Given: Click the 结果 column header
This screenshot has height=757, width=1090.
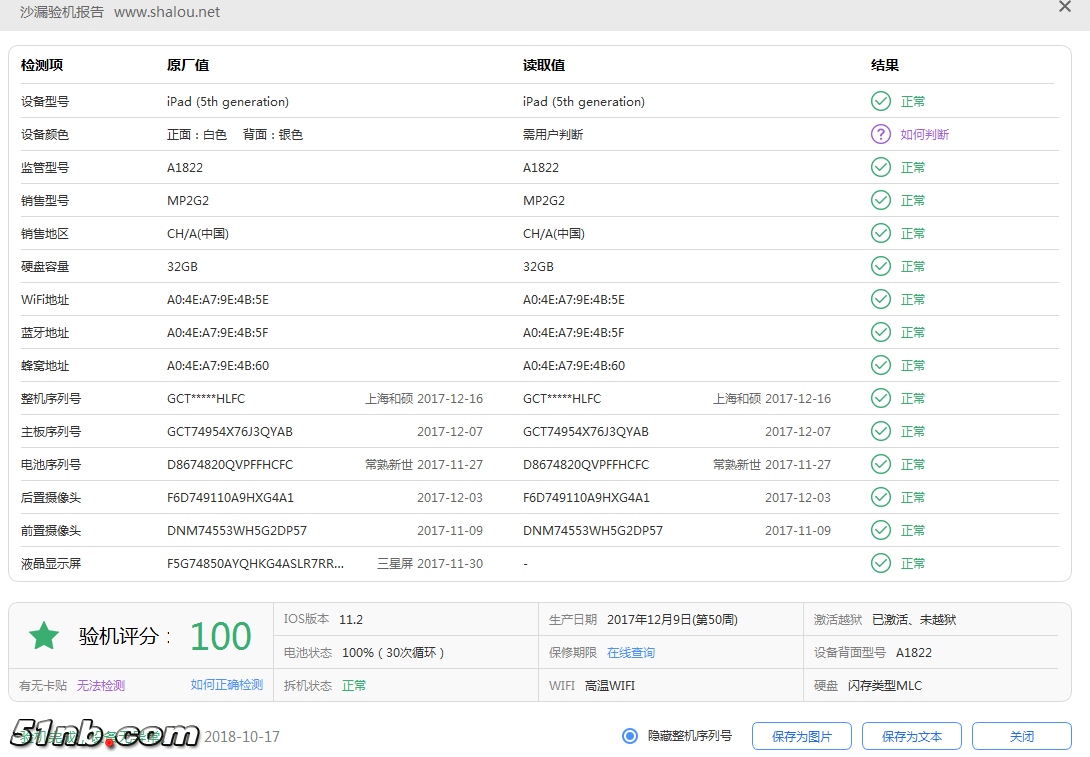Looking at the screenshot, I should [884, 65].
